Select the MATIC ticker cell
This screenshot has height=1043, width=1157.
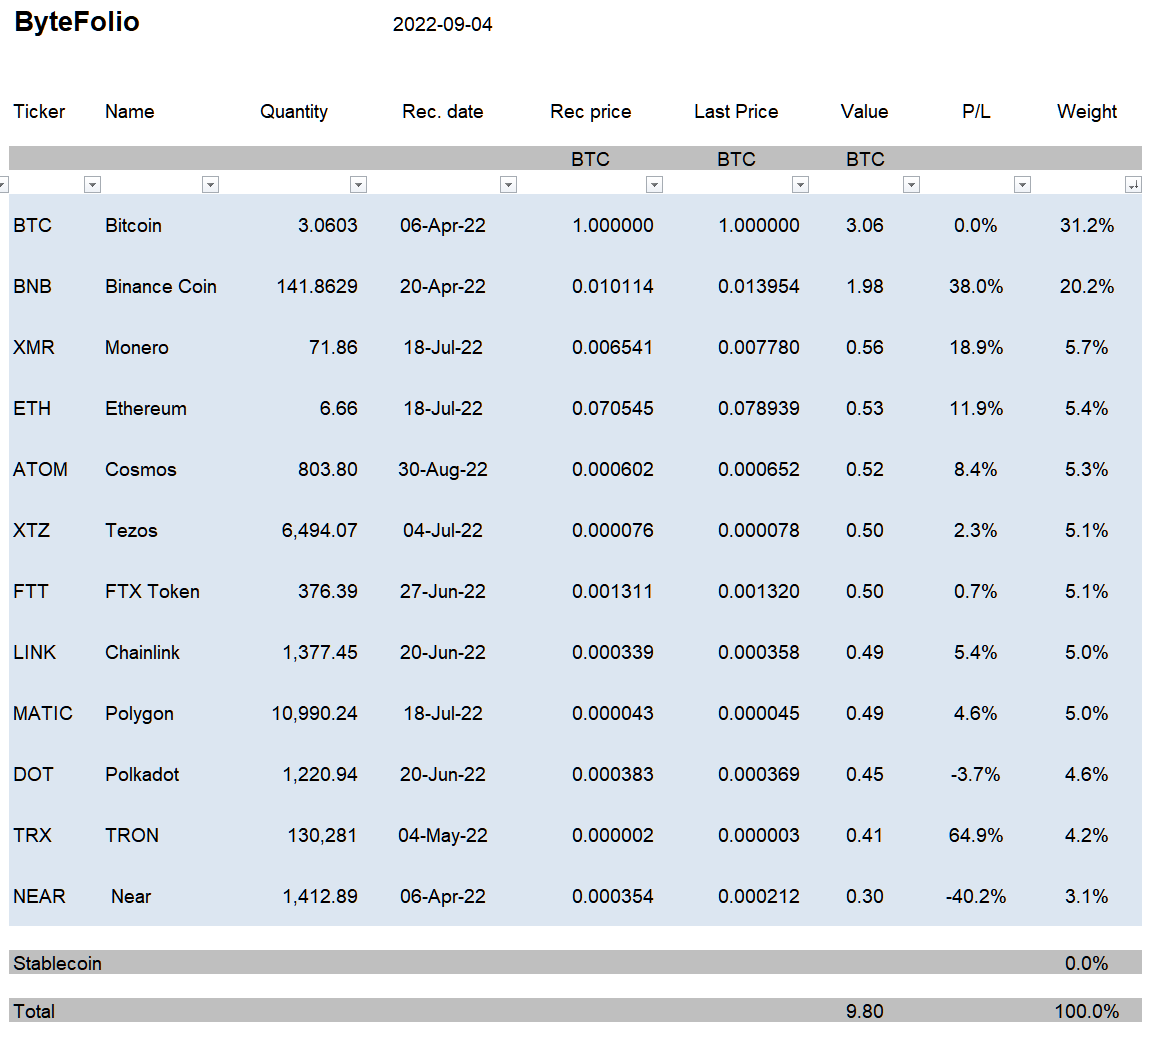pyautogui.click(x=43, y=713)
